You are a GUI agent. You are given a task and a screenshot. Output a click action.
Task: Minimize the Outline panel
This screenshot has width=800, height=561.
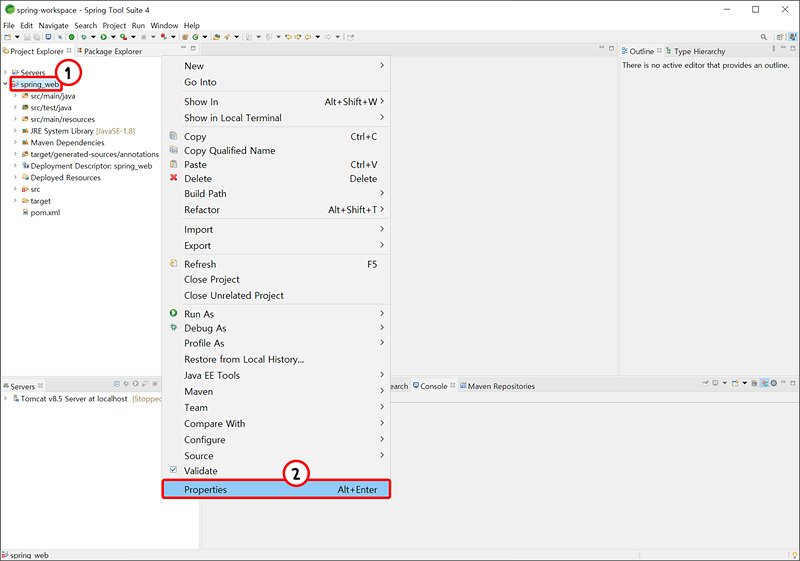[x=783, y=48]
